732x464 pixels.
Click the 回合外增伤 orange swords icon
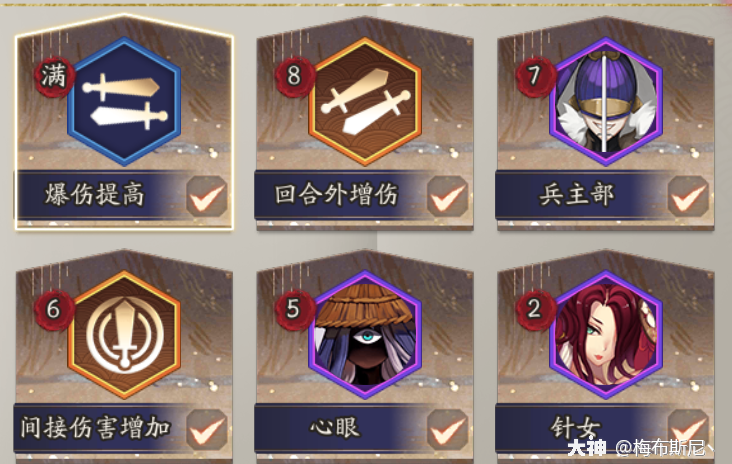pyautogui.click(x=365, y=102)
